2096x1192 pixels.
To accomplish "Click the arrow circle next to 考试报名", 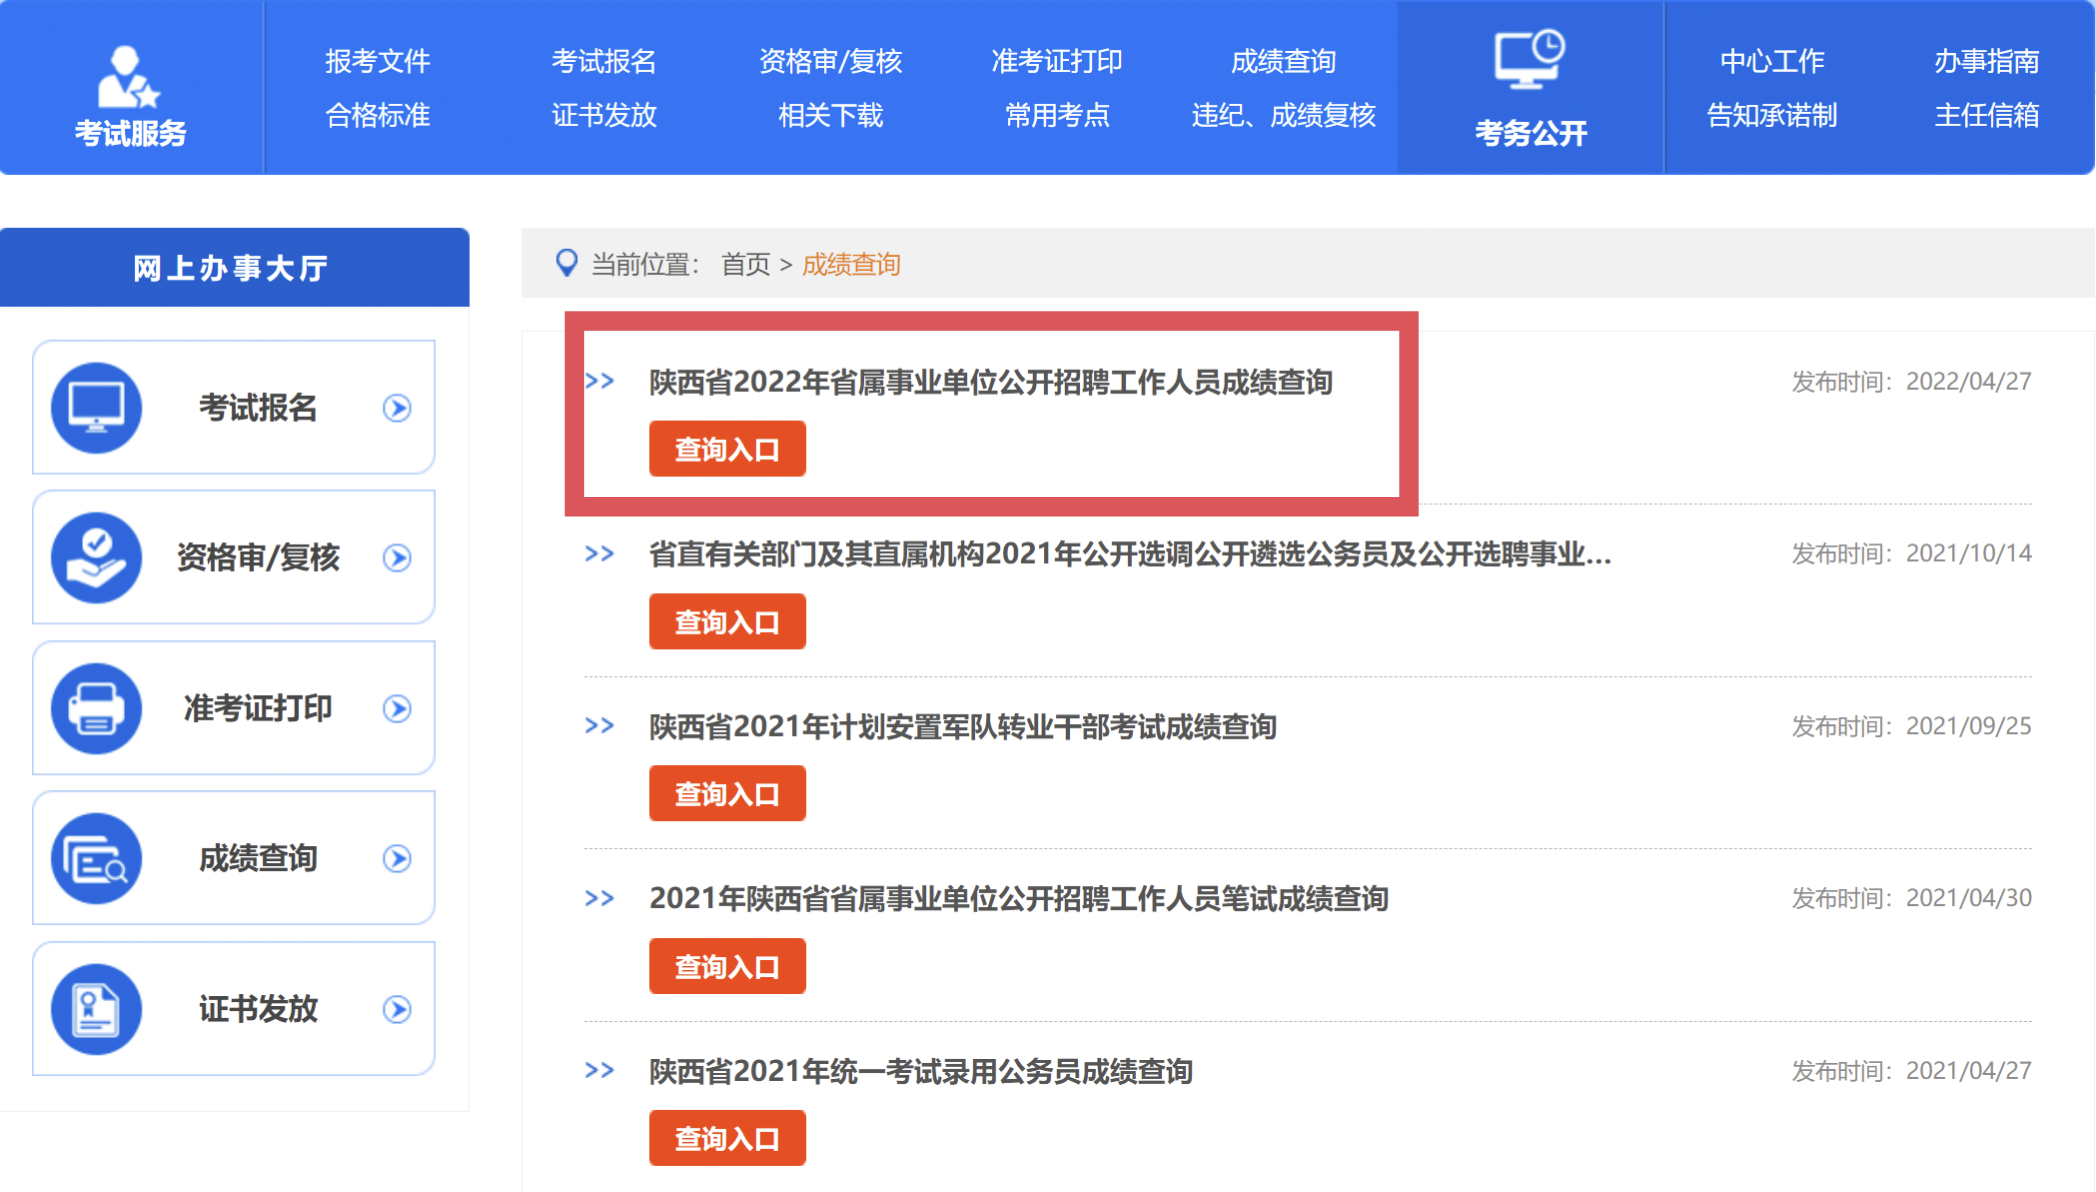I will tap(397, 408).
